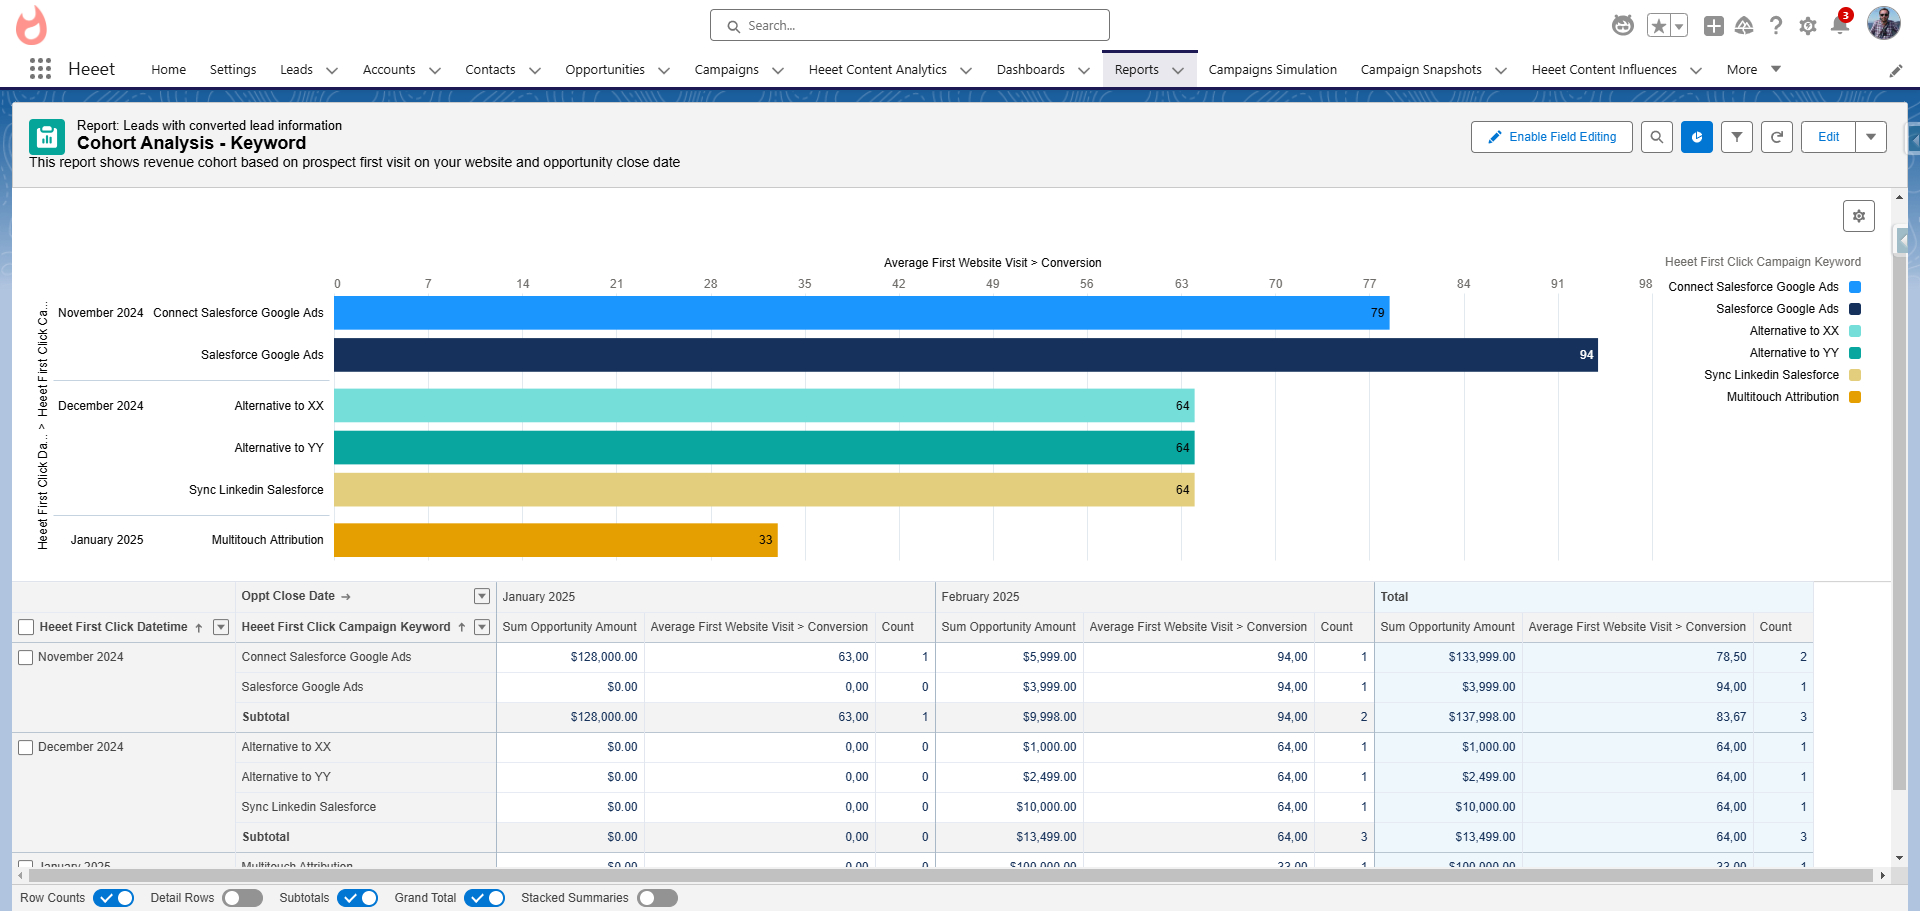The image size is (1920, 911).
Task: Open the Campaign Keyword column menu
Action: point(482,627)
